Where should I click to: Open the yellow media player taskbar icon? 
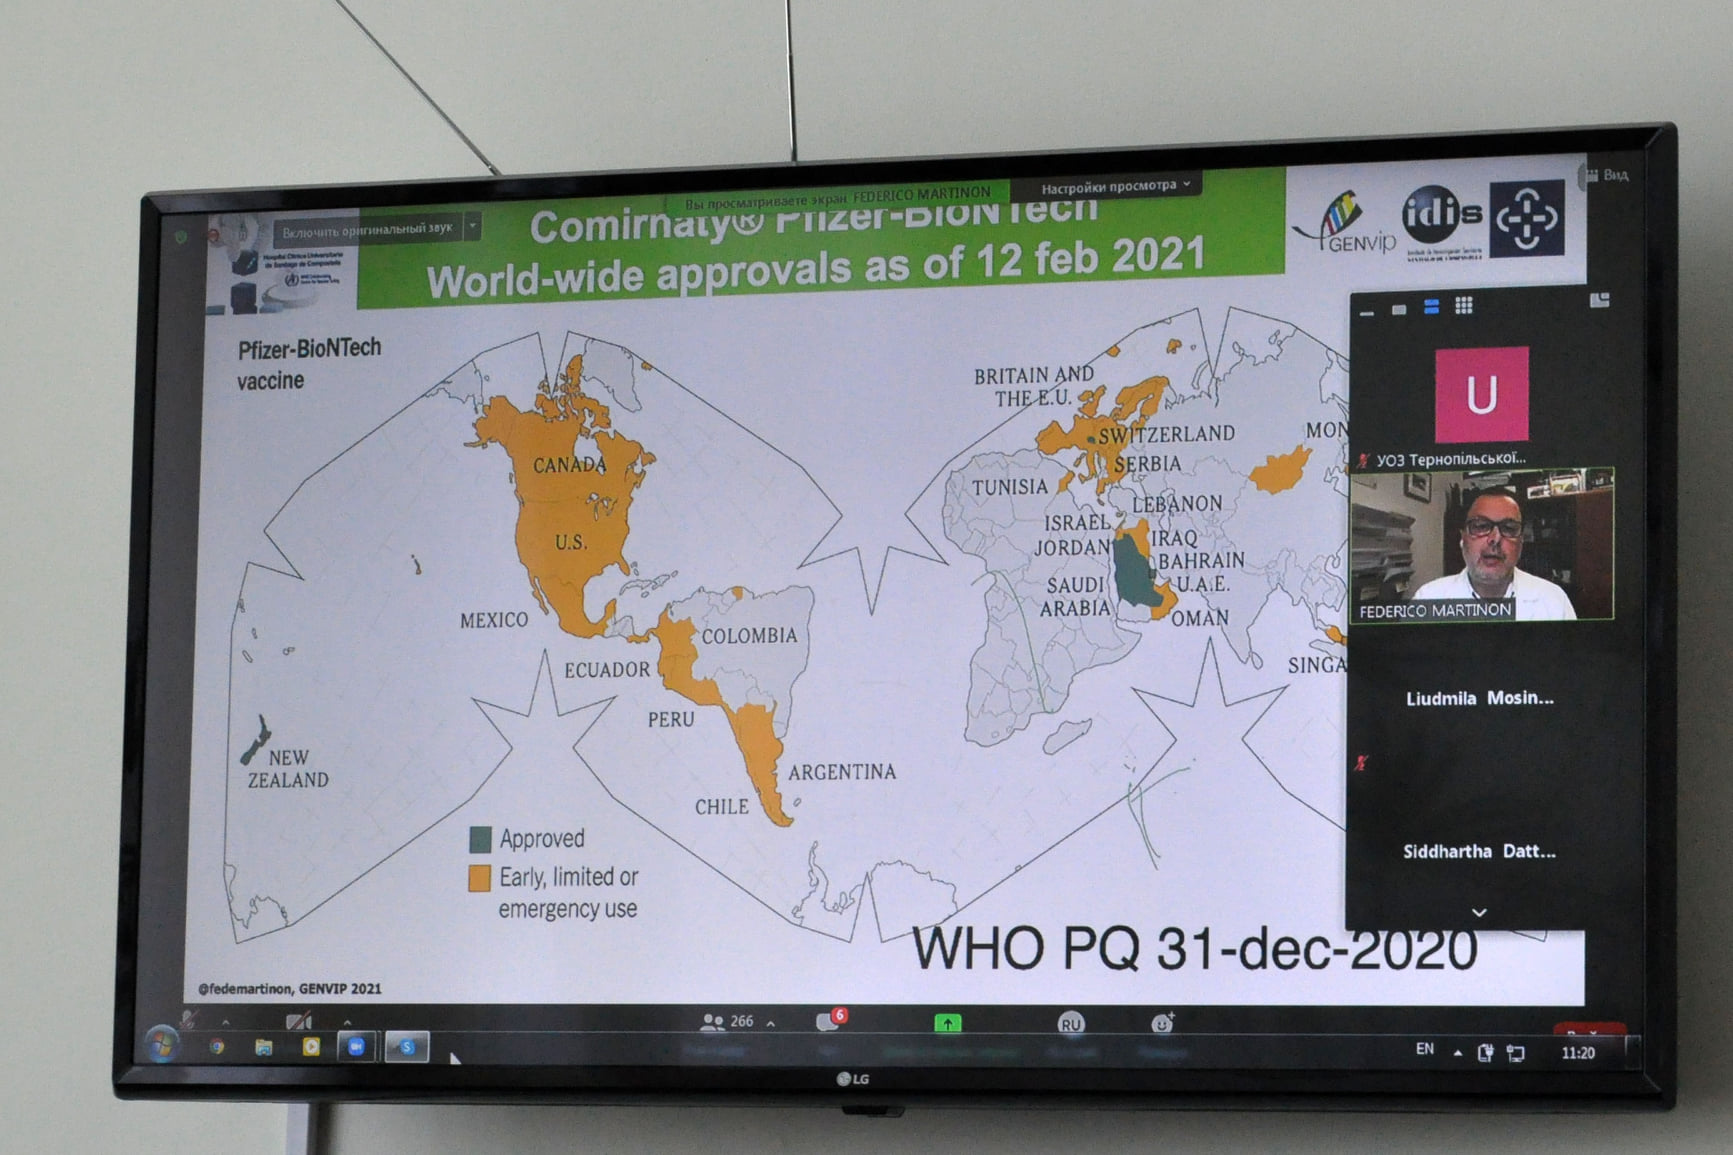click(x=311, y=1047)
